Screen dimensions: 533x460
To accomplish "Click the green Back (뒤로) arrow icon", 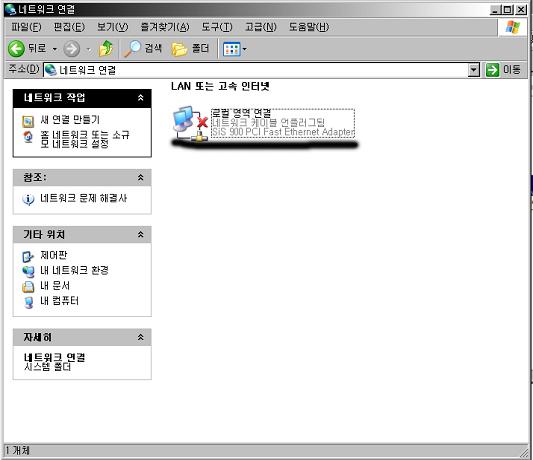I will 16,49.
